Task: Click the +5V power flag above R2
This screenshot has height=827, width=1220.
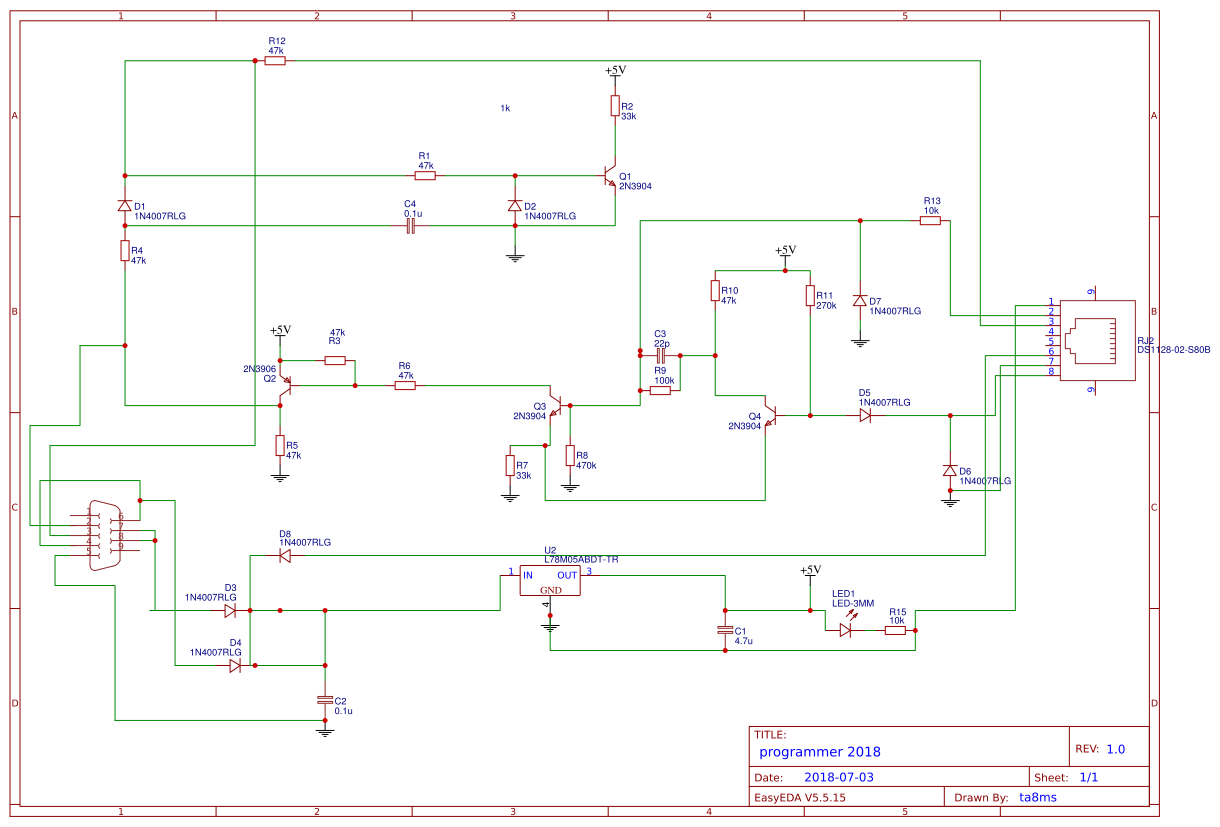Action: (615, 72)
